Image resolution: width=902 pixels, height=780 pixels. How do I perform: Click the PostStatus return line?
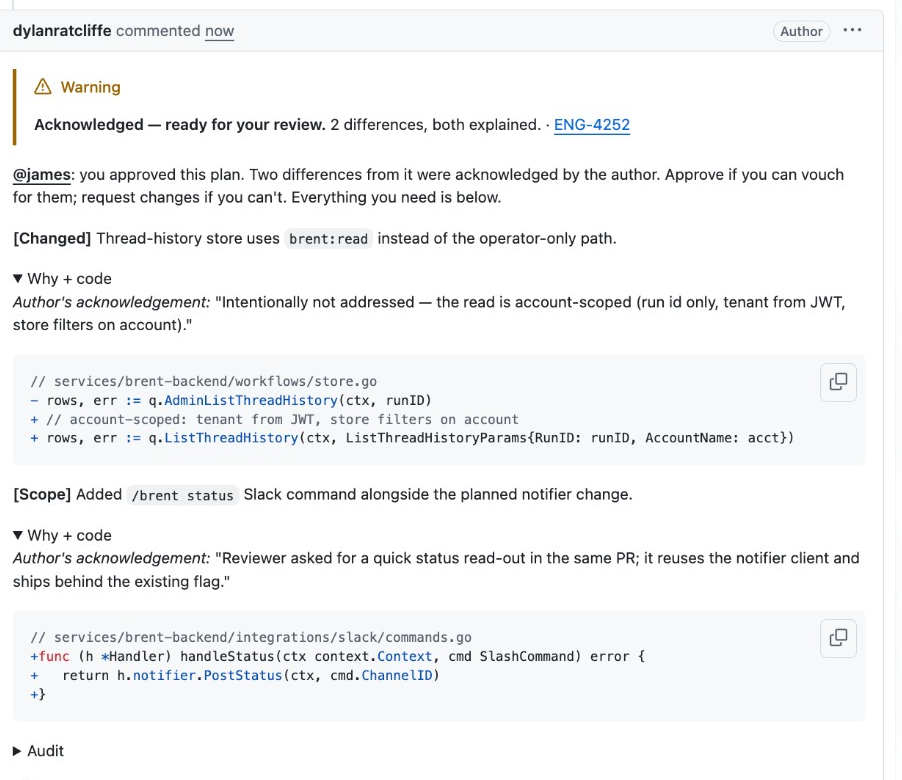click(235, 675)
